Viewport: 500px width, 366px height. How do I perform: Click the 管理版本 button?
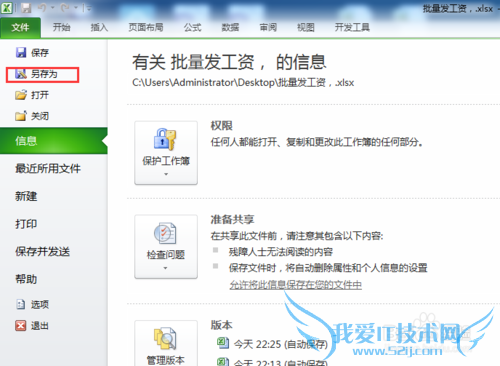(x=166, y=343)
